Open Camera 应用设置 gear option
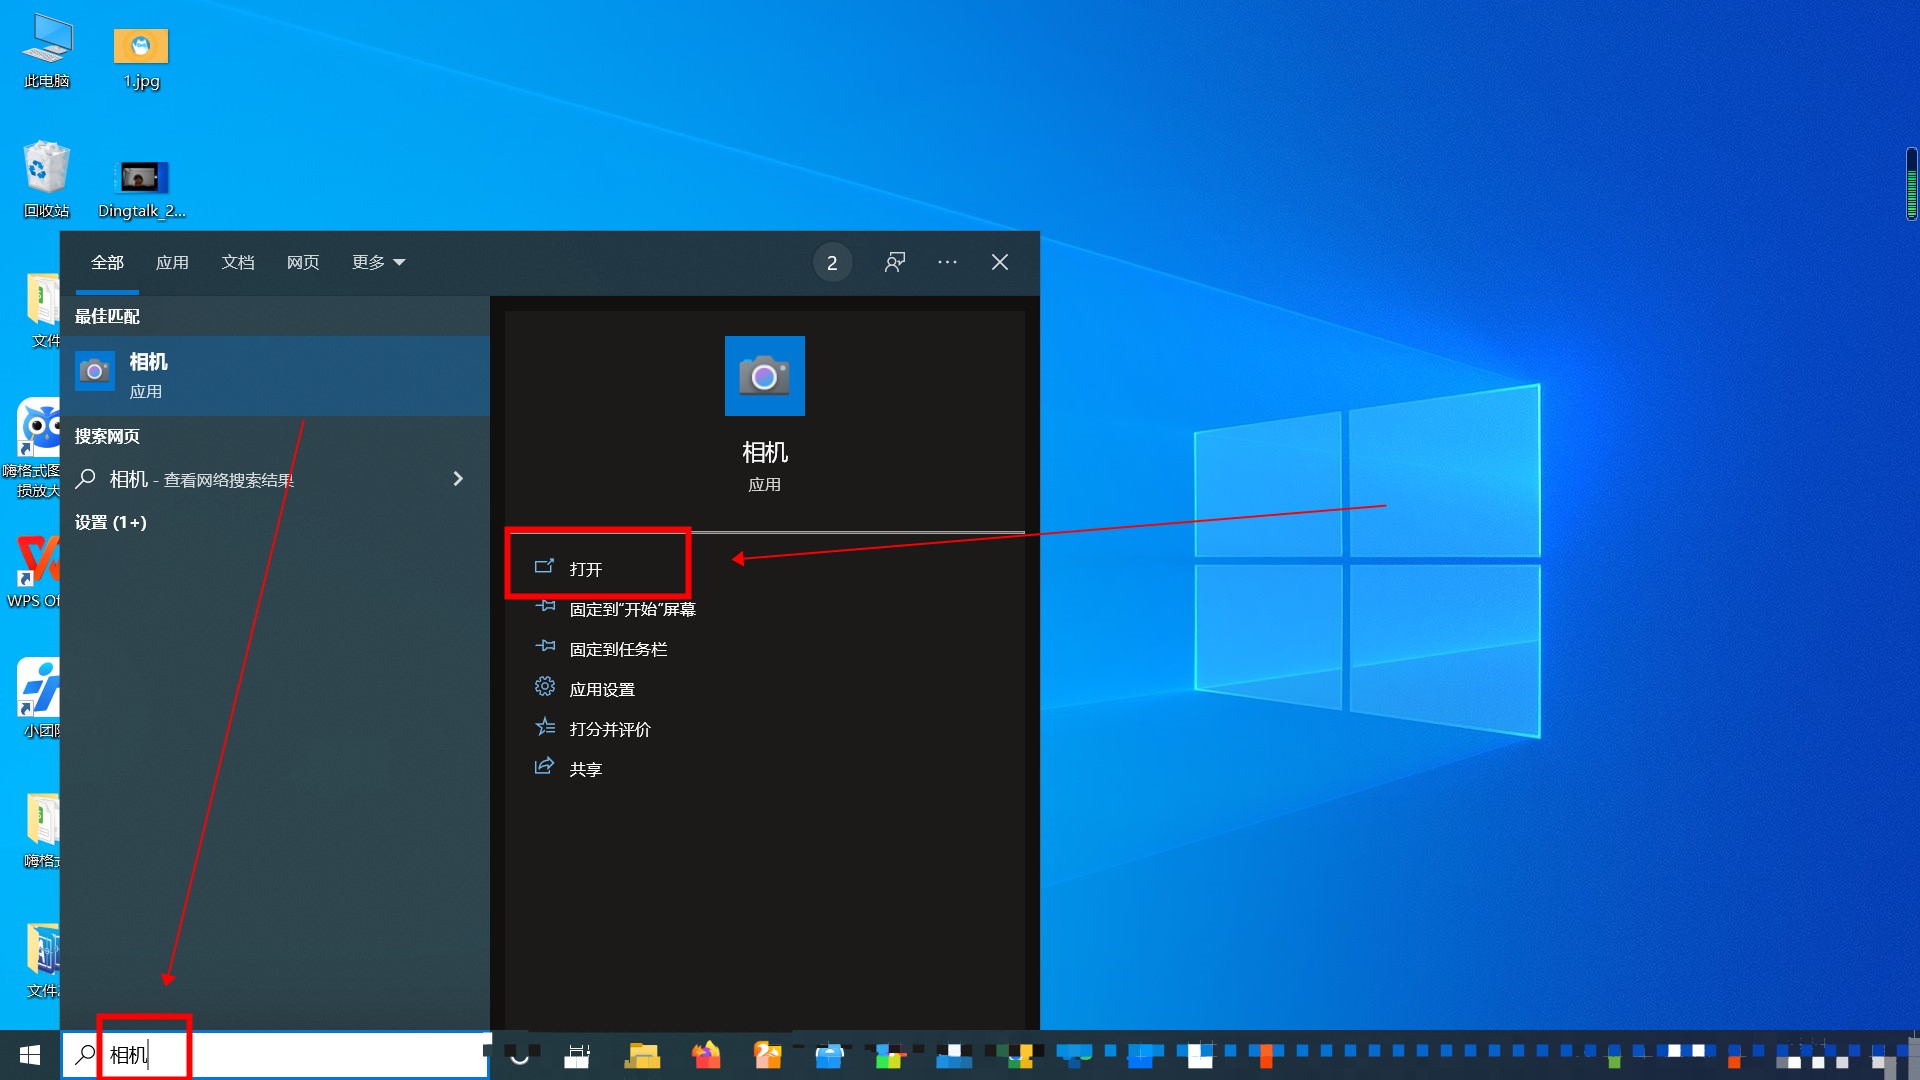 click(x=601, y=689)
